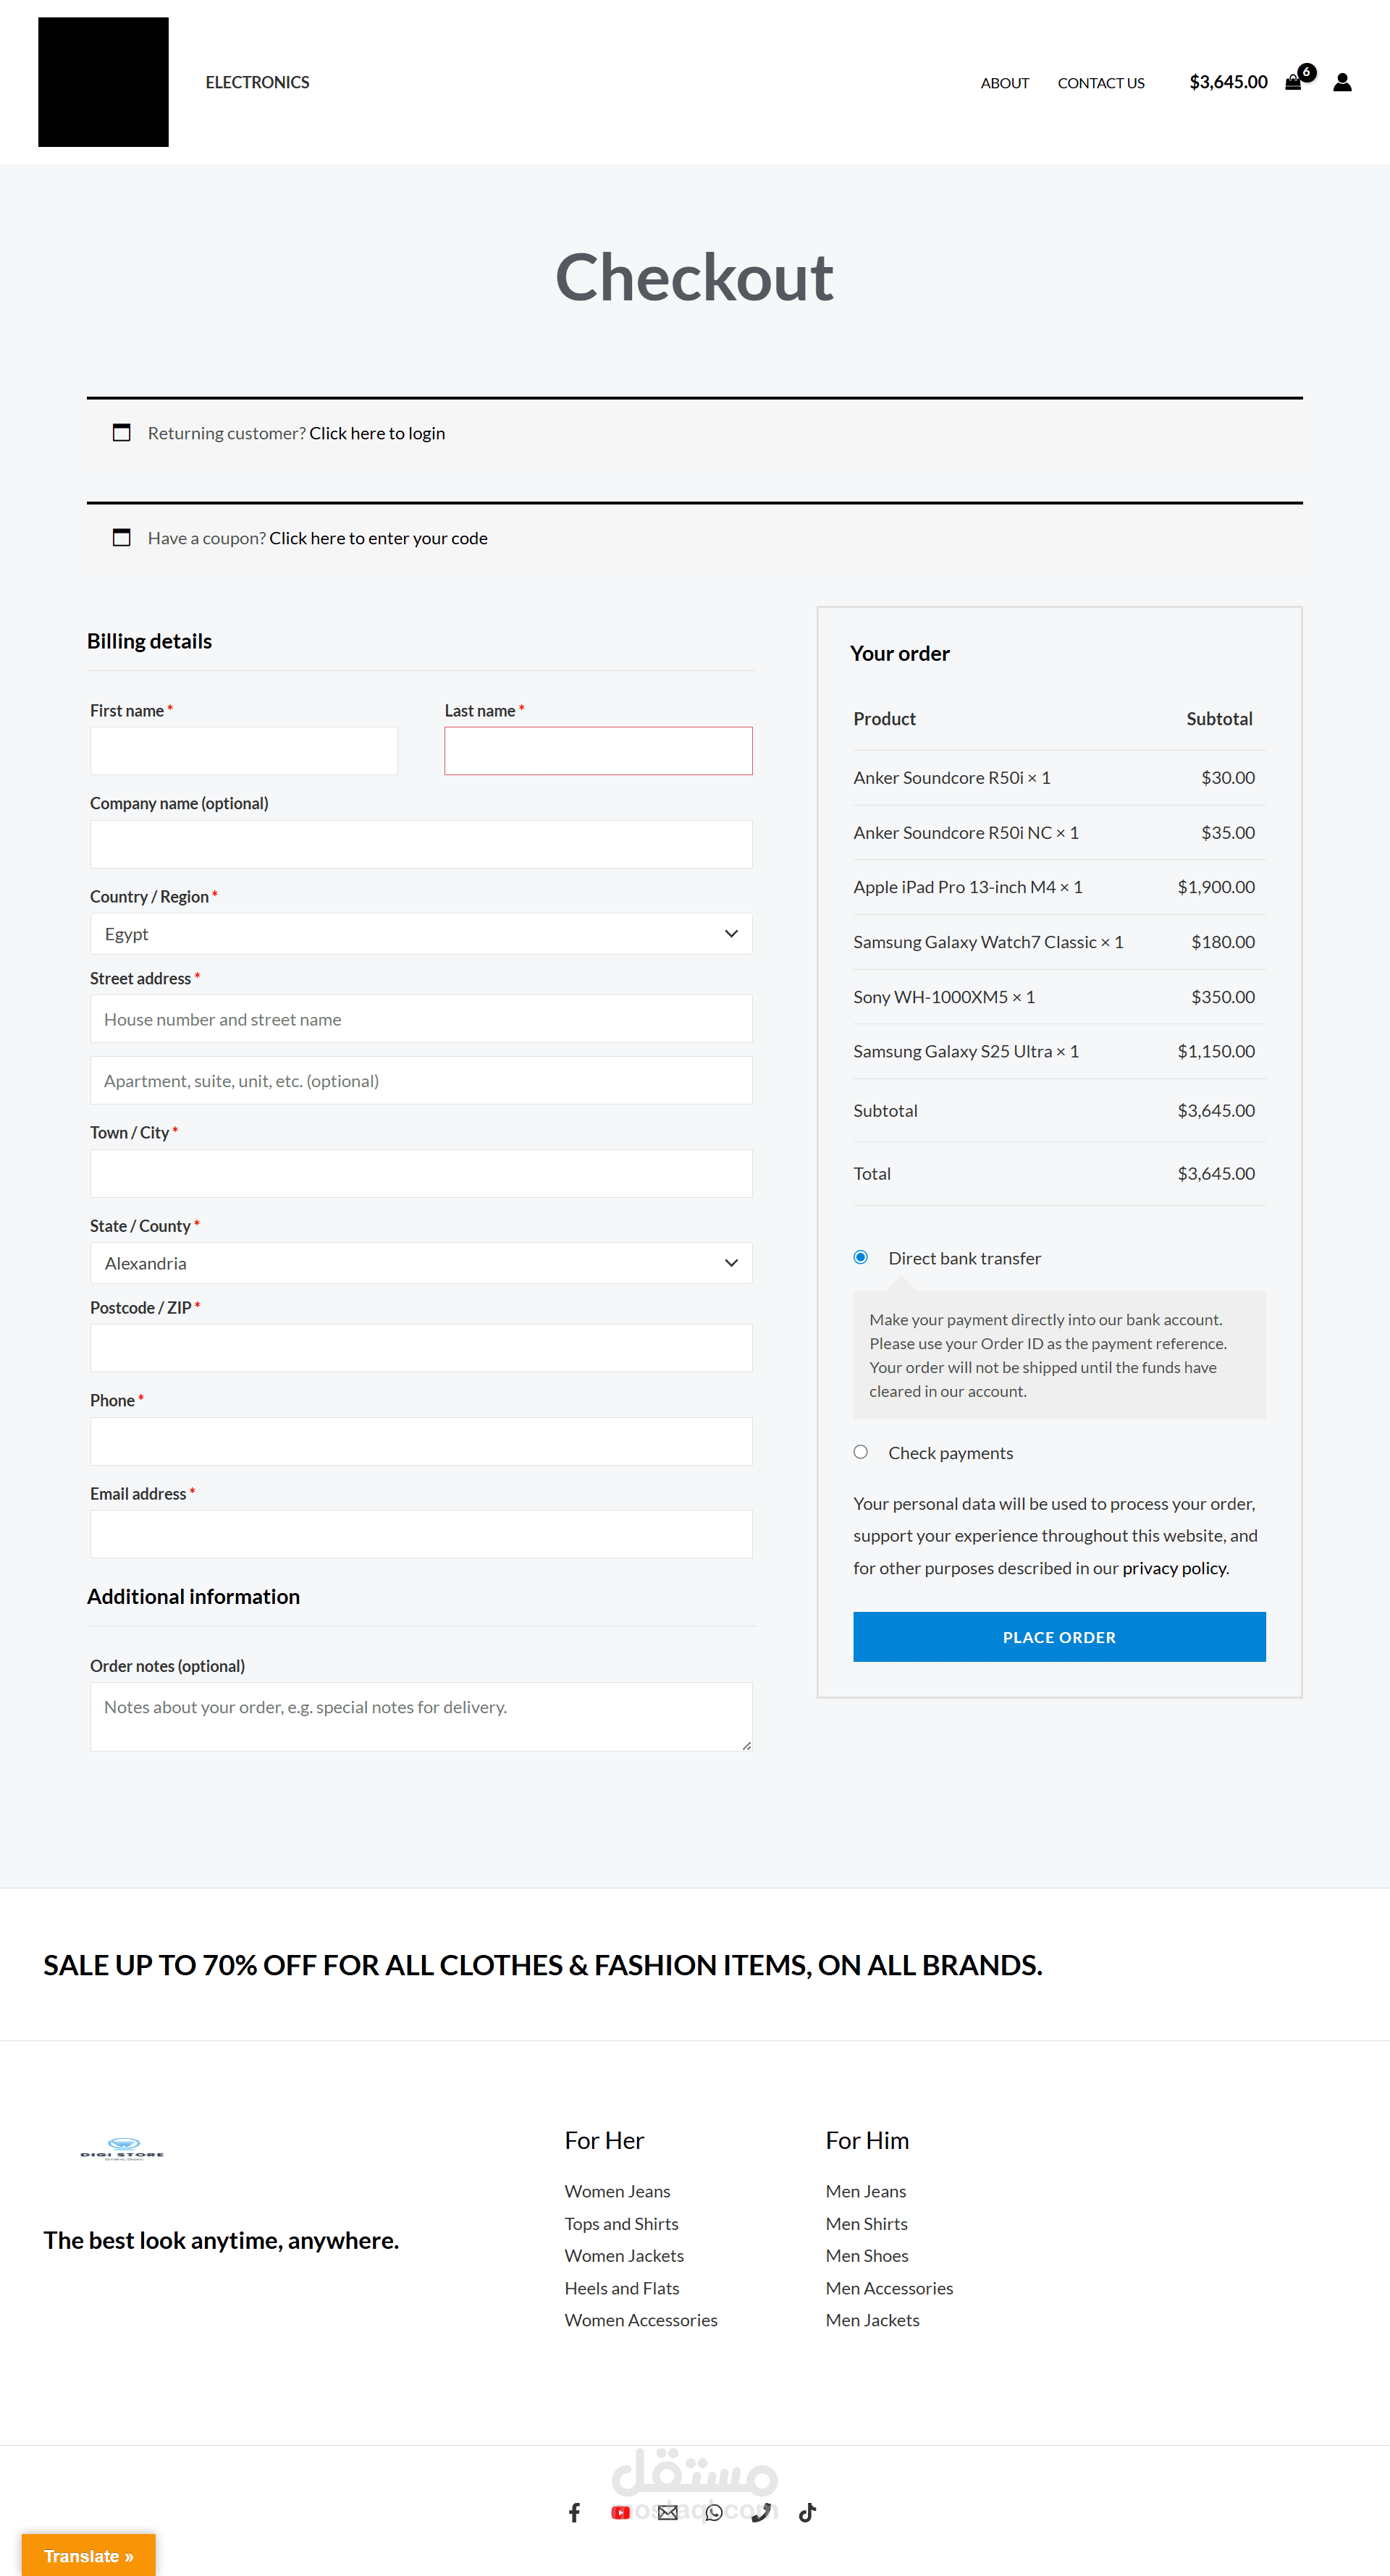Screen dimensions: 1390x2576
Task: Select Direct bank transfer payment option
Action: pyautogui.click(x=860, y=1257)
